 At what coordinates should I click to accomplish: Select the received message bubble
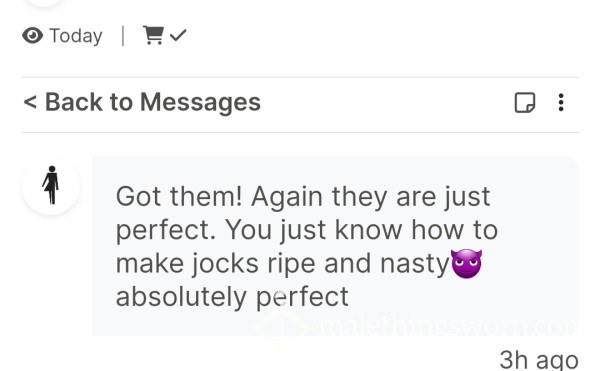coord(336,246)
